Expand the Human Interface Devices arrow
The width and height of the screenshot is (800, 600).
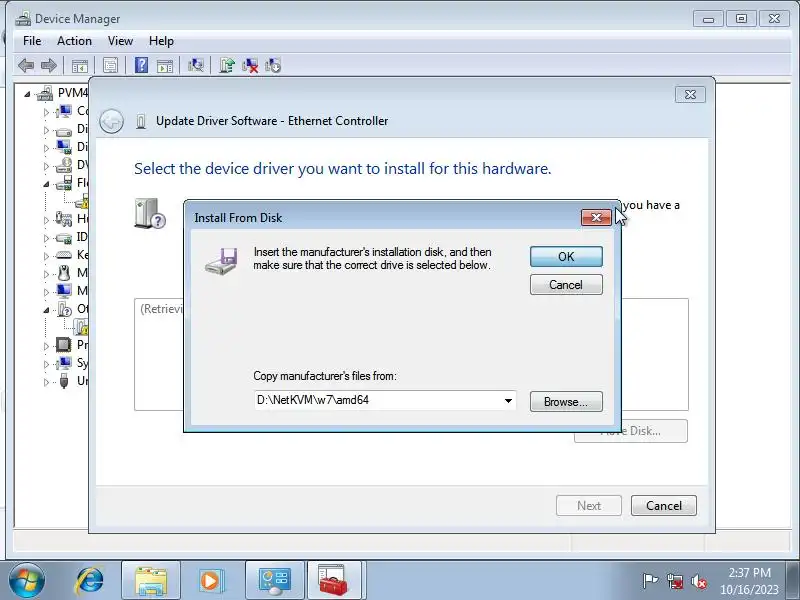tap(46, 220)
